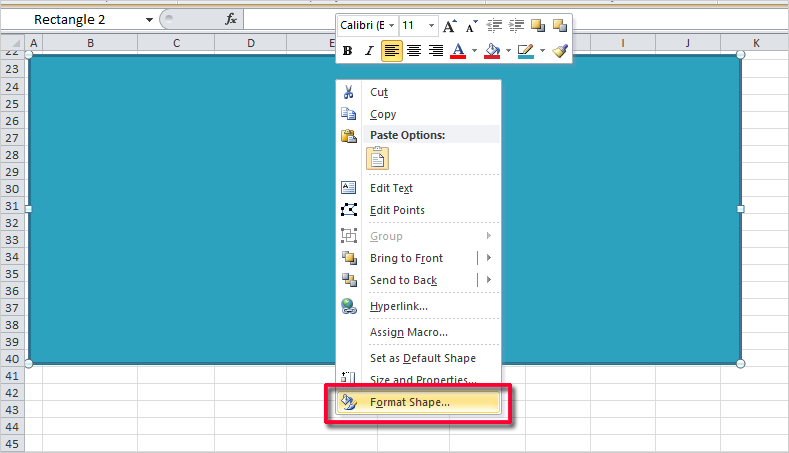Image resolution: width=789 pixels, height=453 pixels.
Task: Expand the Bring to Front submenu arrow
Action: 489,258
